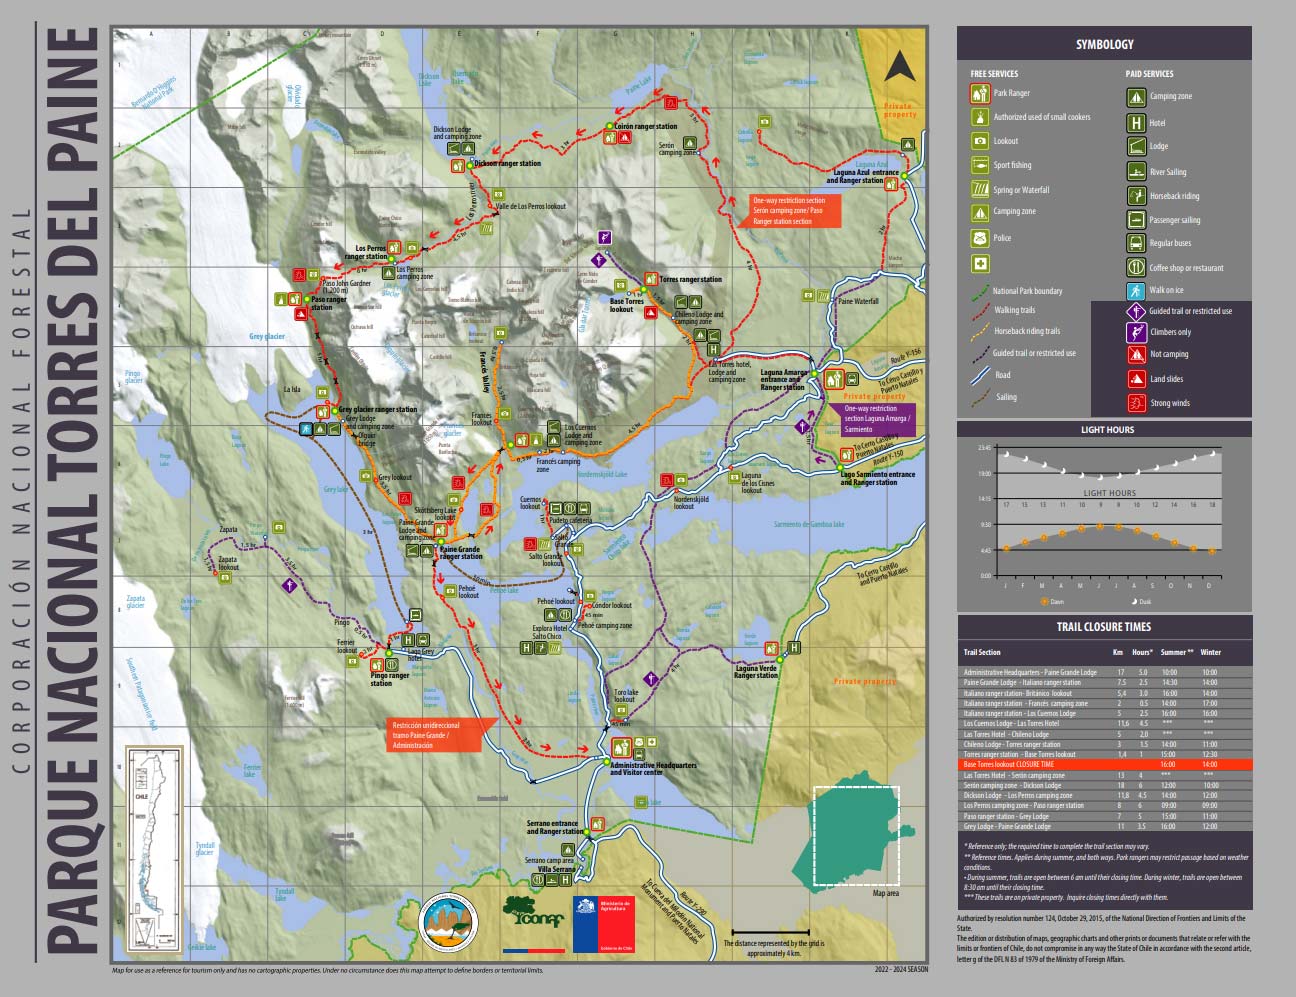Screen dimensions: 1296x997
Task: Click the 'Los Perros ranger station' label
Action: (x=366, y=252)
